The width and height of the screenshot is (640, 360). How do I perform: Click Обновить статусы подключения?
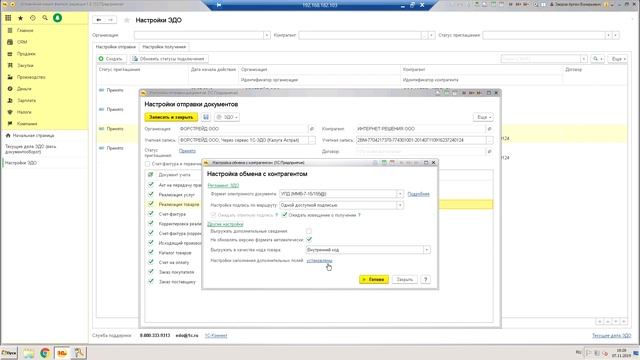[169, 59]
